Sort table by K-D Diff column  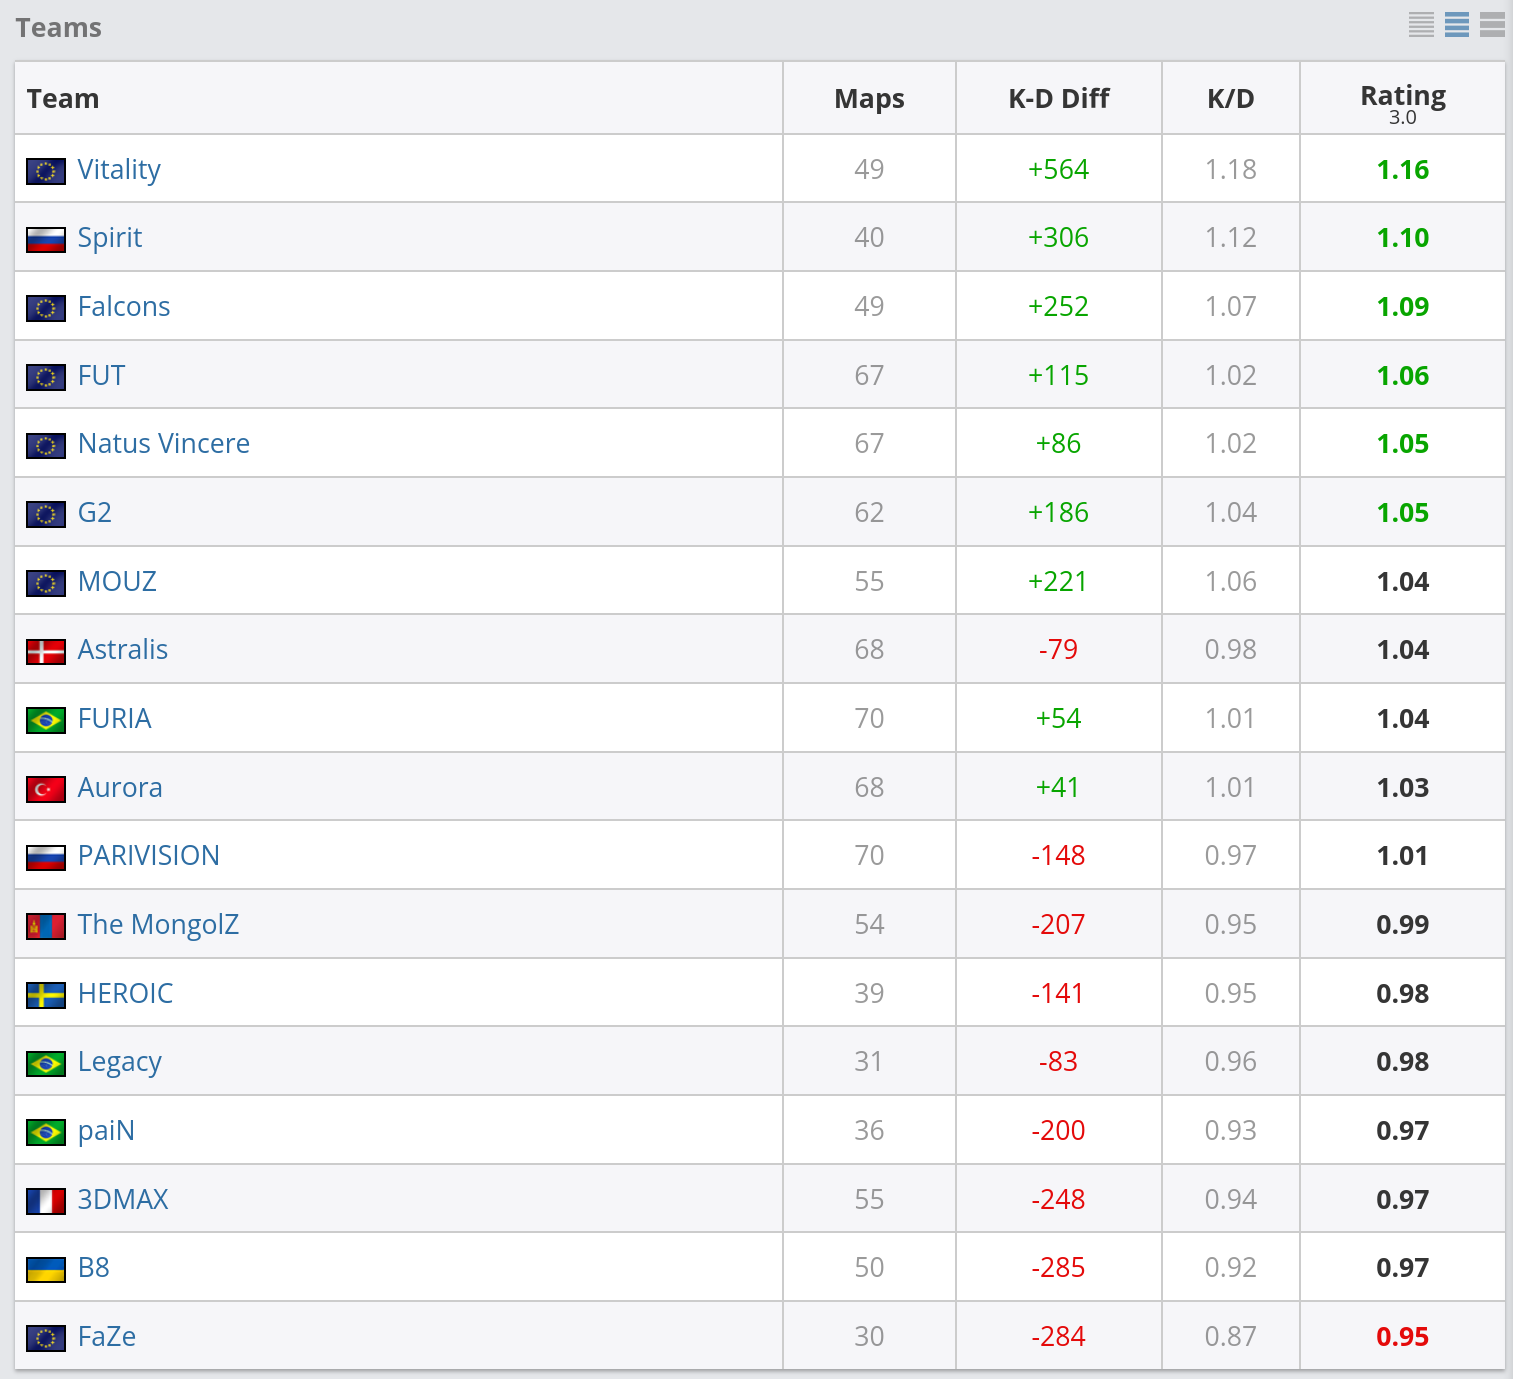point(1058,98)
